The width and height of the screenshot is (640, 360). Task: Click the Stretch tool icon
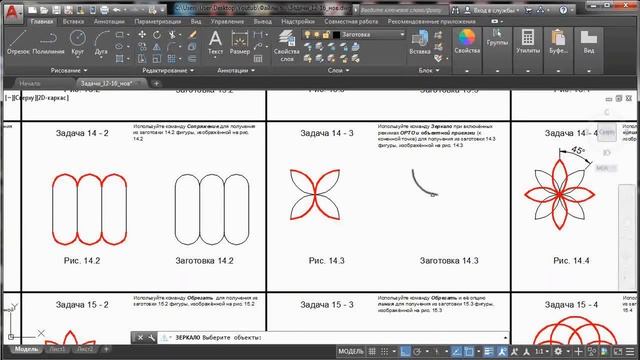(x=142, y=59)
